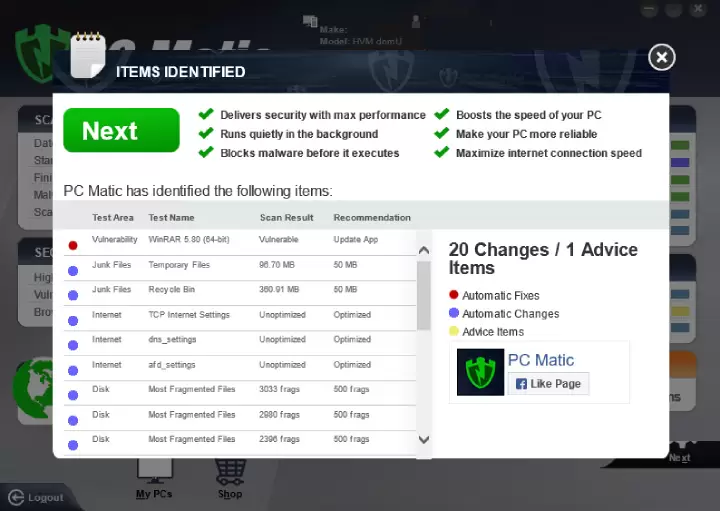Click the user icon in the top bar
The image size is (720, 511).
(416, 21)
